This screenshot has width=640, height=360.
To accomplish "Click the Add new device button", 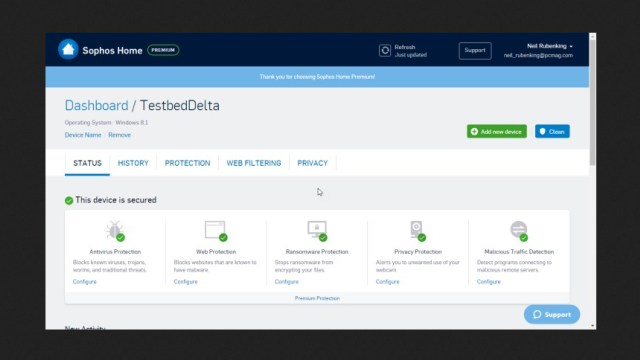I will (497, 131).
